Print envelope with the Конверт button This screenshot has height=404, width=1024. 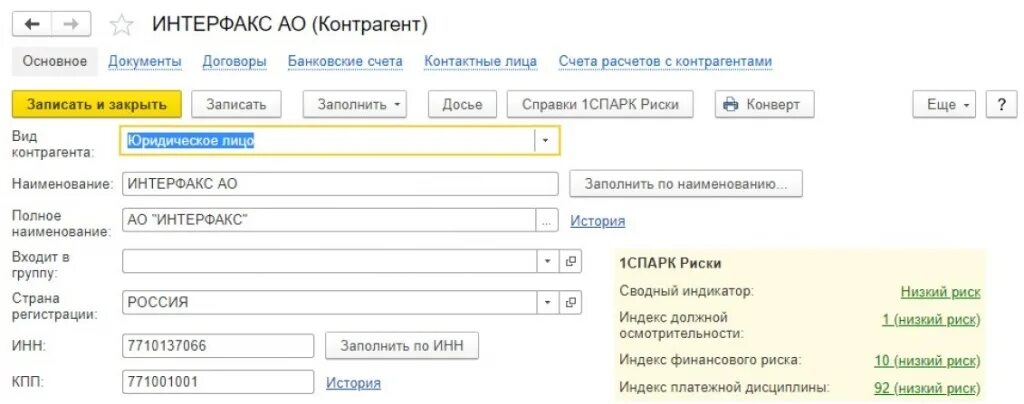coord(764,104)
